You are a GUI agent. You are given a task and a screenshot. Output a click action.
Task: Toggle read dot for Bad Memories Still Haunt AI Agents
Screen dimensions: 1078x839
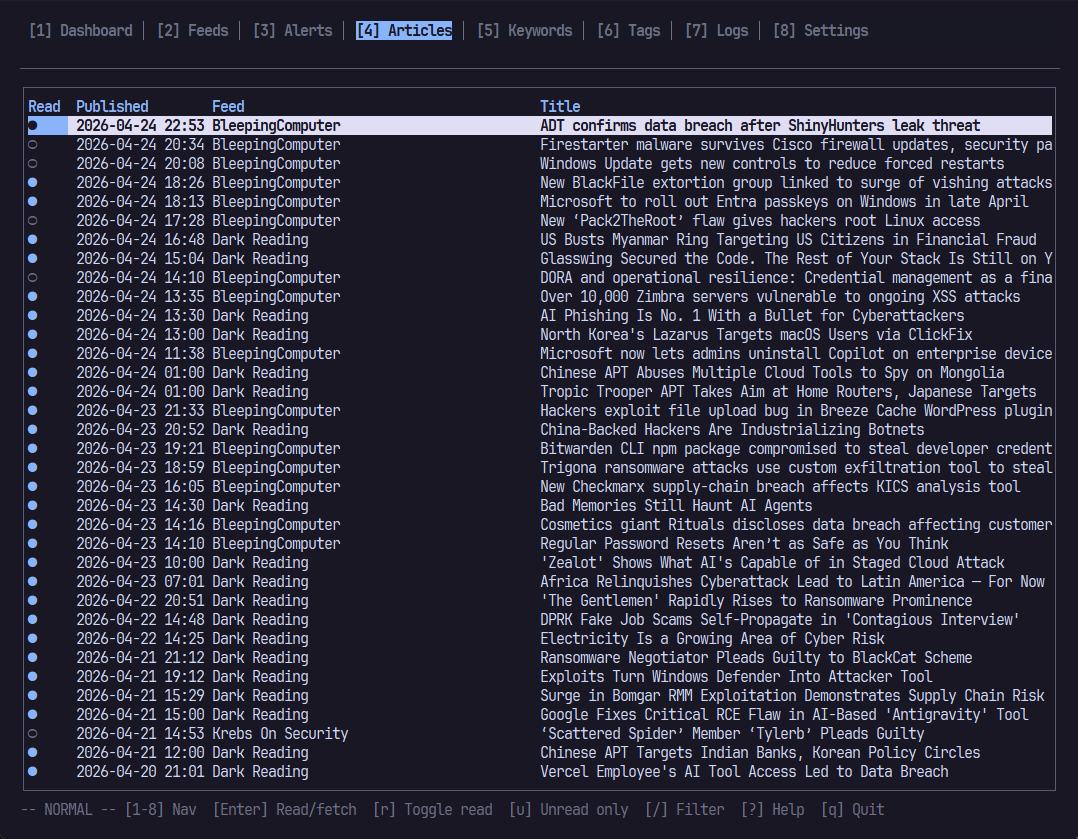point(32,505)
